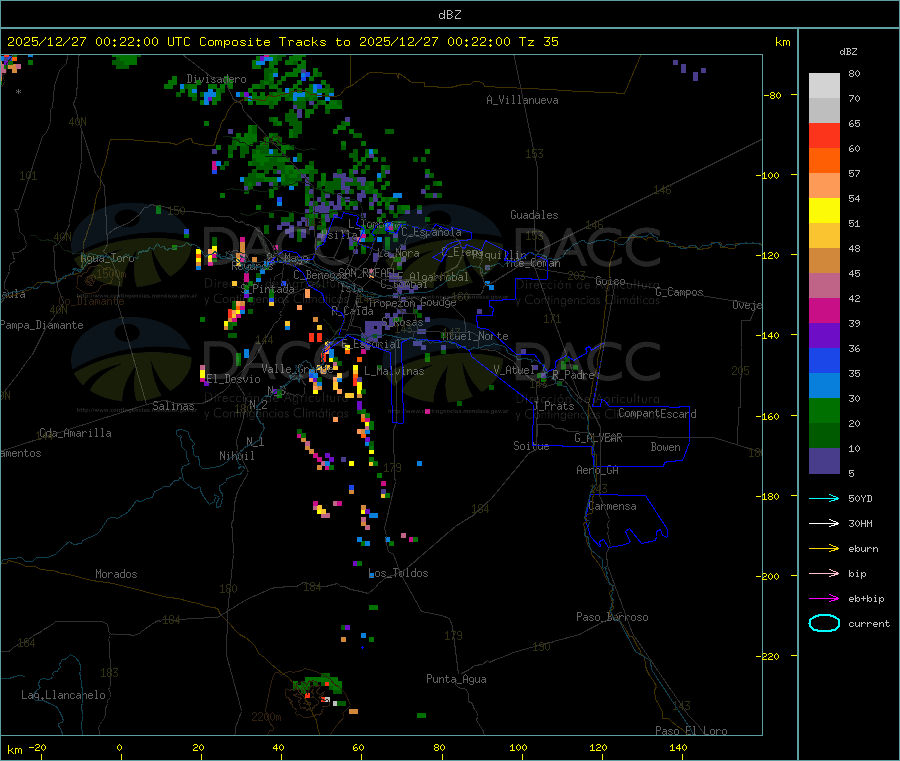Click the Cda_Amarilla map label

75,433
